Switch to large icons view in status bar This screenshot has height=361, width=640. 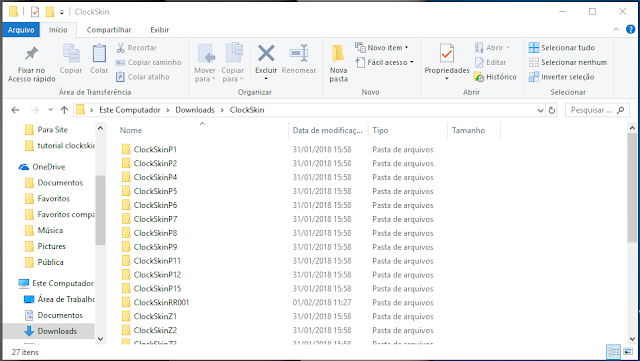[x=629, y=351]
